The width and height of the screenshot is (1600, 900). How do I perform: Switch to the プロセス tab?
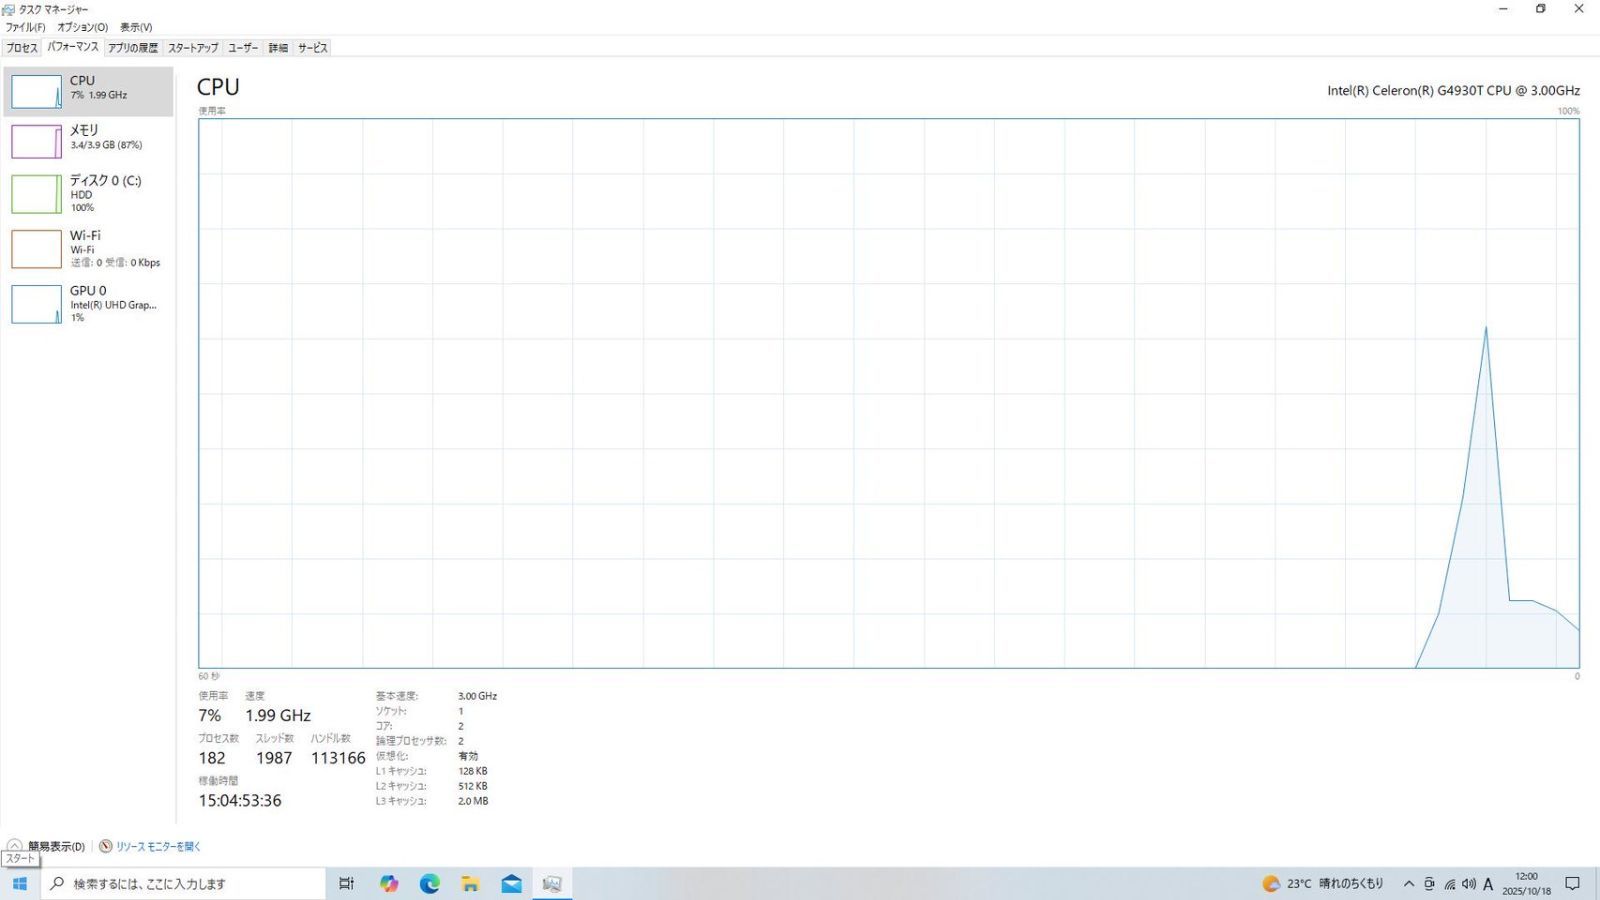coord(22,48)
